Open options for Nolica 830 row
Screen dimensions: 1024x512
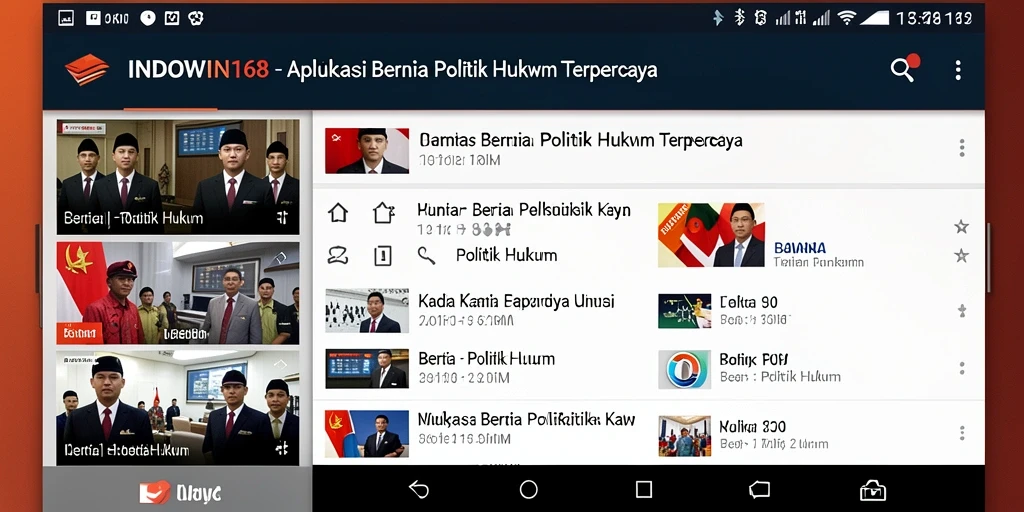pos(961,433)
